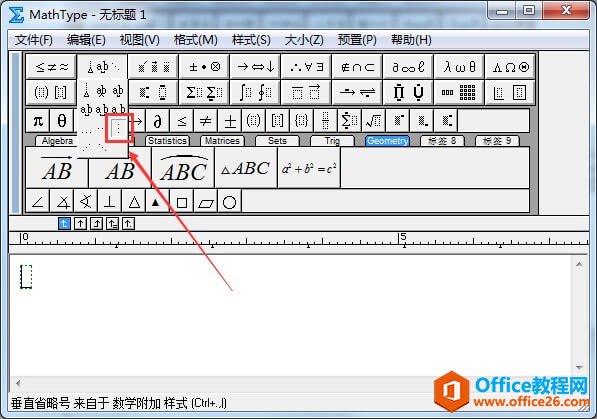Open the embellishments palette
597x419 pixels.
153,67
